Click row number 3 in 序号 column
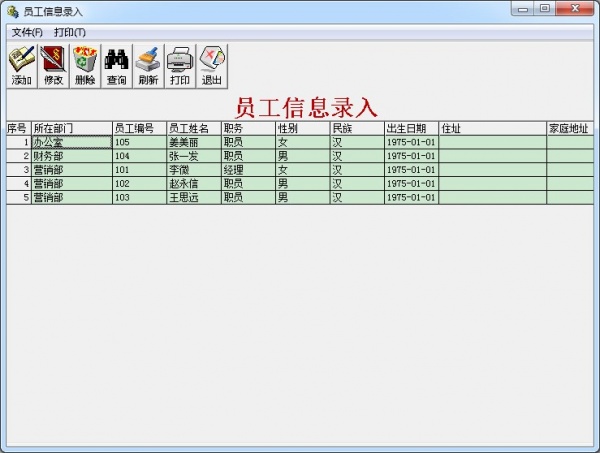The image size is (600, 453). coord(19,170)
